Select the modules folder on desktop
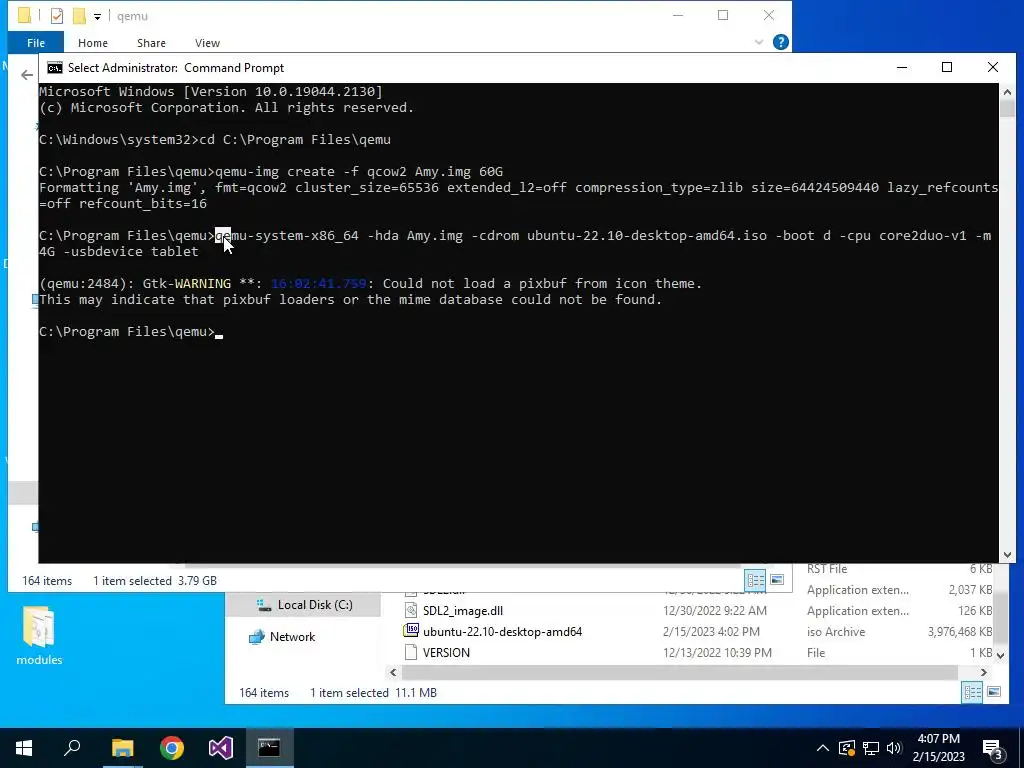The image size is (1024, 768). tap(39, 636)
